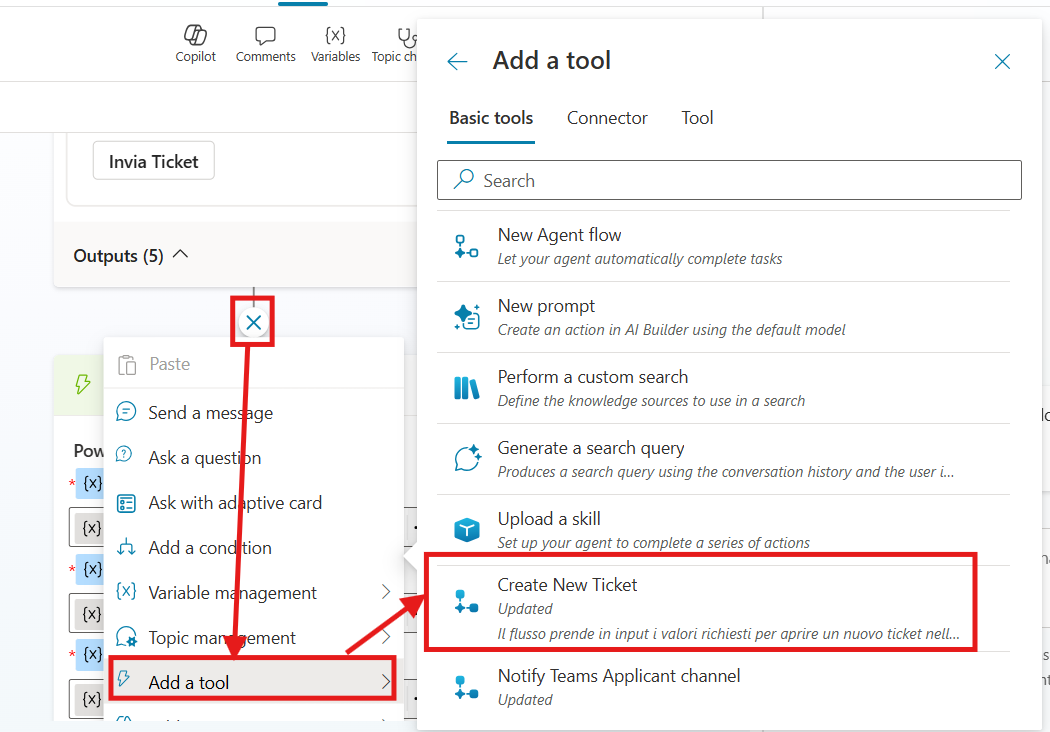Click the back arrow in Add a tool
The image size is (1050, 732).
(457, 62)
